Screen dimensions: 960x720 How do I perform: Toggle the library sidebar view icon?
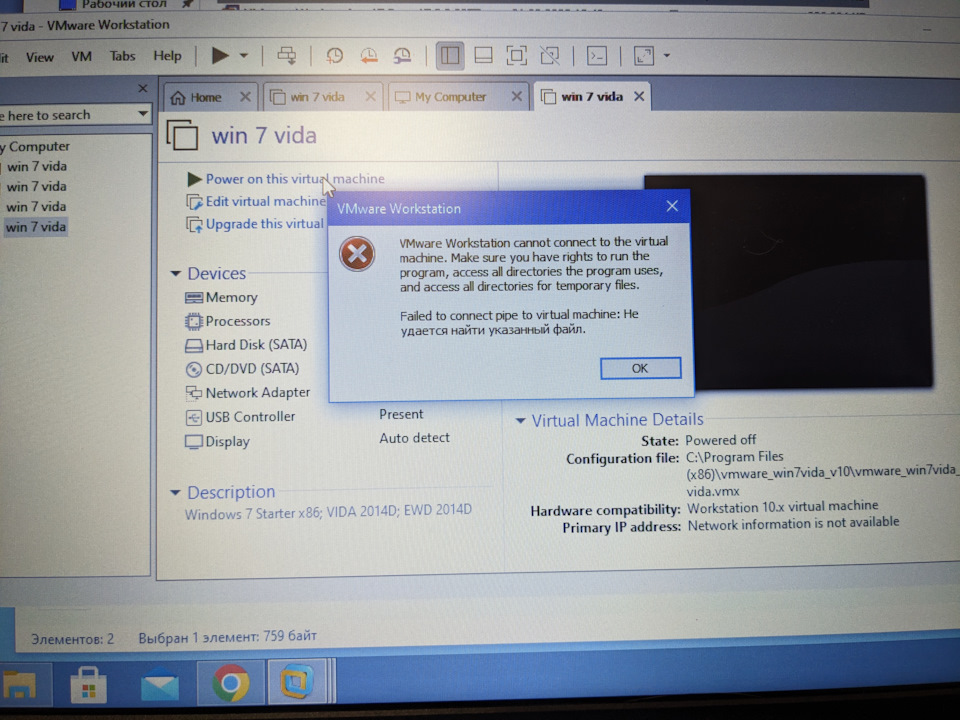point(450,56)
